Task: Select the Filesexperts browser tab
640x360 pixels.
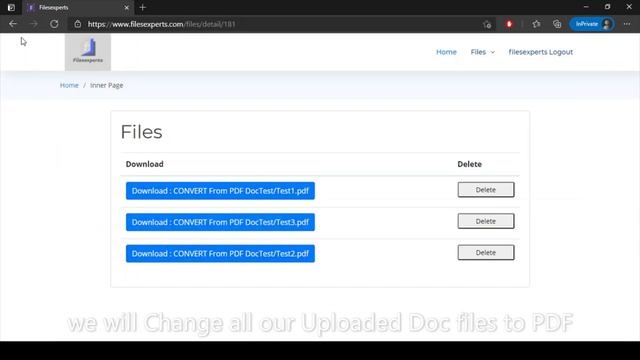Action: (78, 7)
